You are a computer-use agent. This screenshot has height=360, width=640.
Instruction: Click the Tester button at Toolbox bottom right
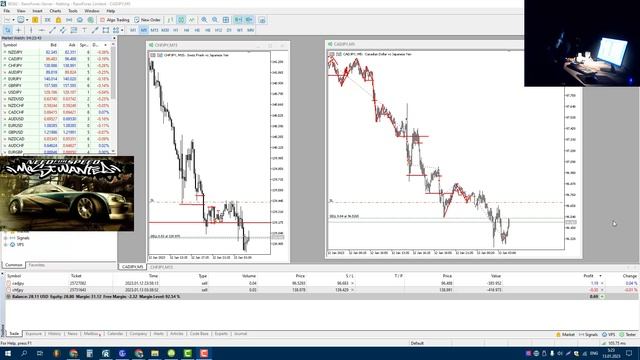(x=628, y=335)
